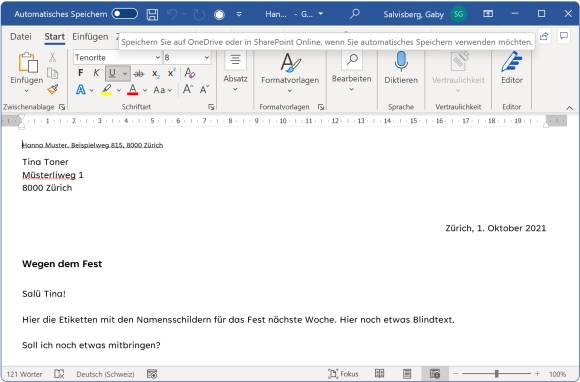Open the Quick Access Toolbar customize arrow

pos(239,14)
